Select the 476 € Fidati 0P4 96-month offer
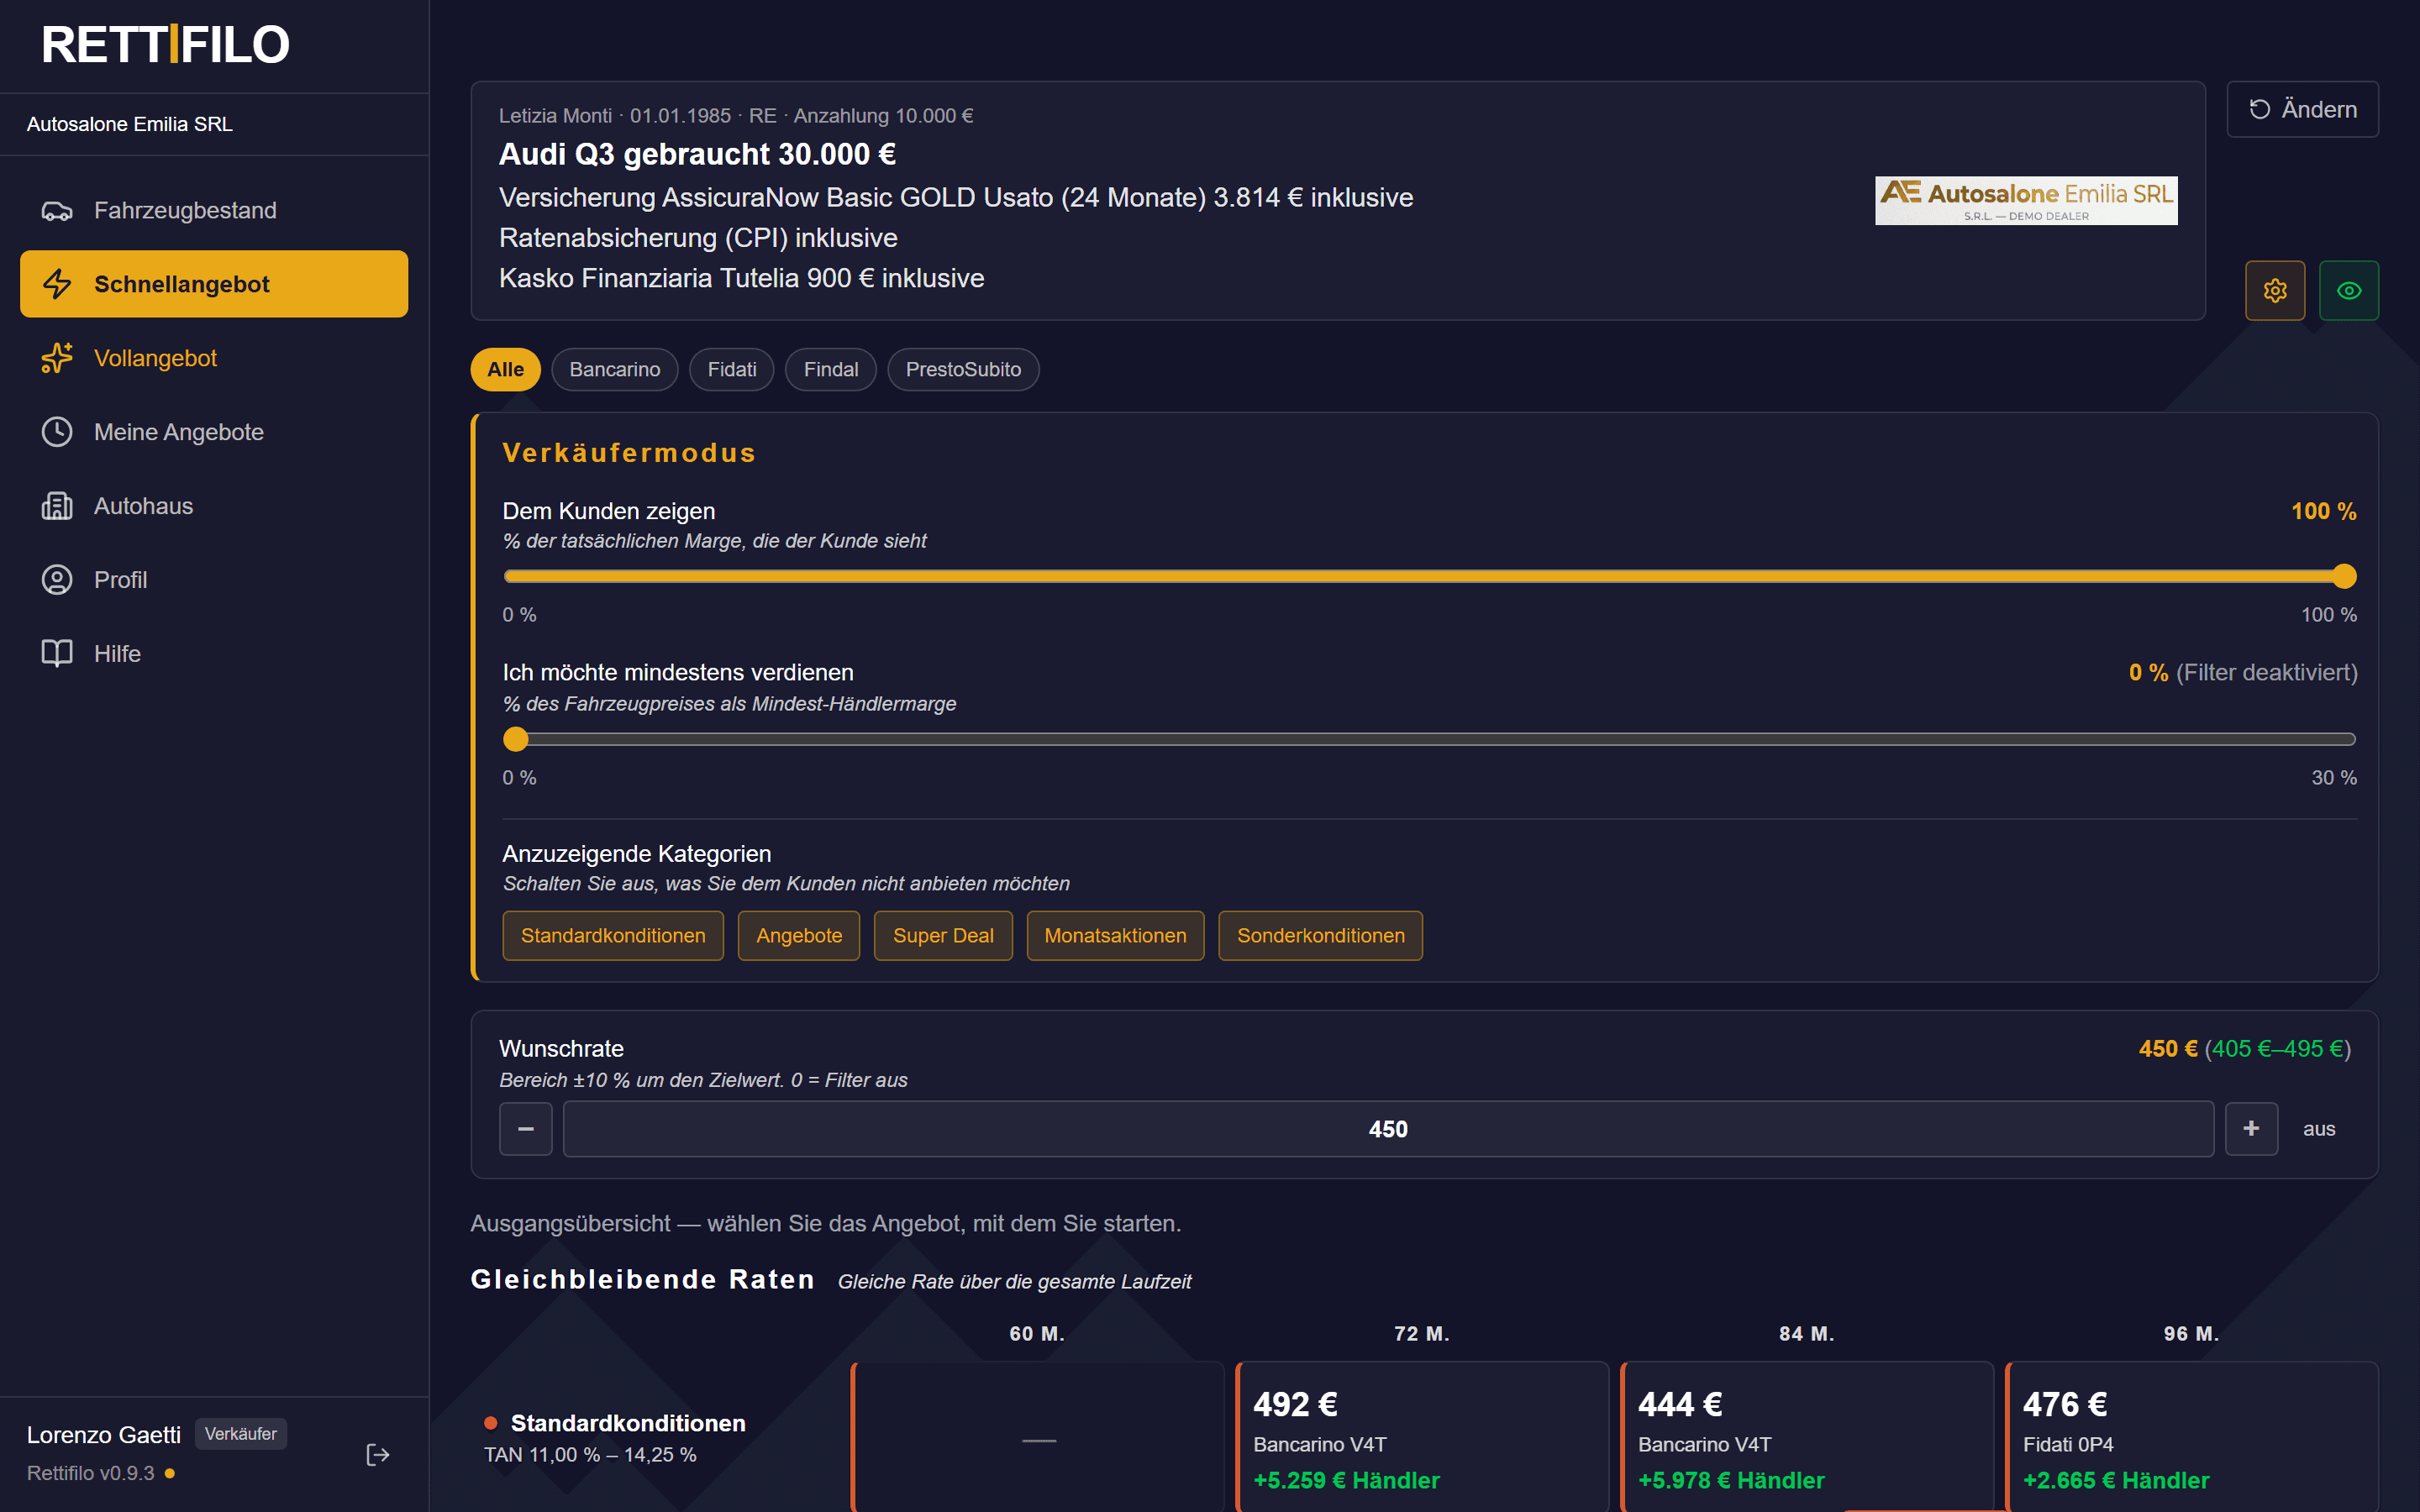This screenshot has width=2420, height=1512. pos(2191,1438)
